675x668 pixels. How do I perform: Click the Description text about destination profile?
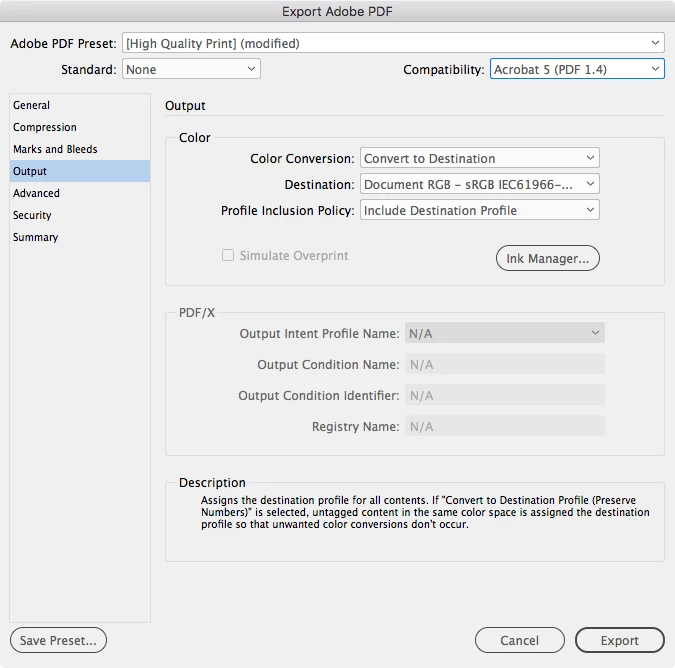[x=425, y=512]
